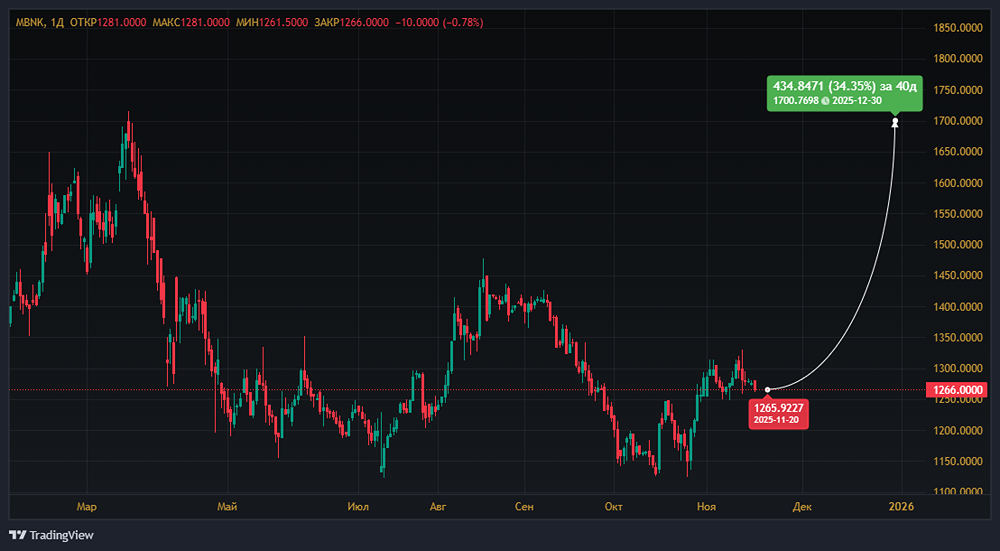1000x551 pixels.
Task: Click the ЗАКР 1266.0000 close value
Action: click(351, 22)
